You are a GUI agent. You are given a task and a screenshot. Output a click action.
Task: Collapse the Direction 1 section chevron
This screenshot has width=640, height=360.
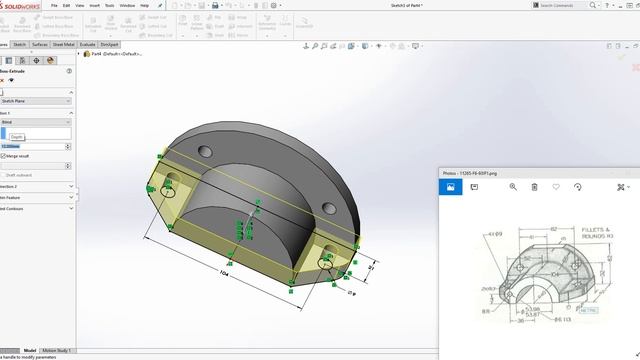tap(71, 113)
